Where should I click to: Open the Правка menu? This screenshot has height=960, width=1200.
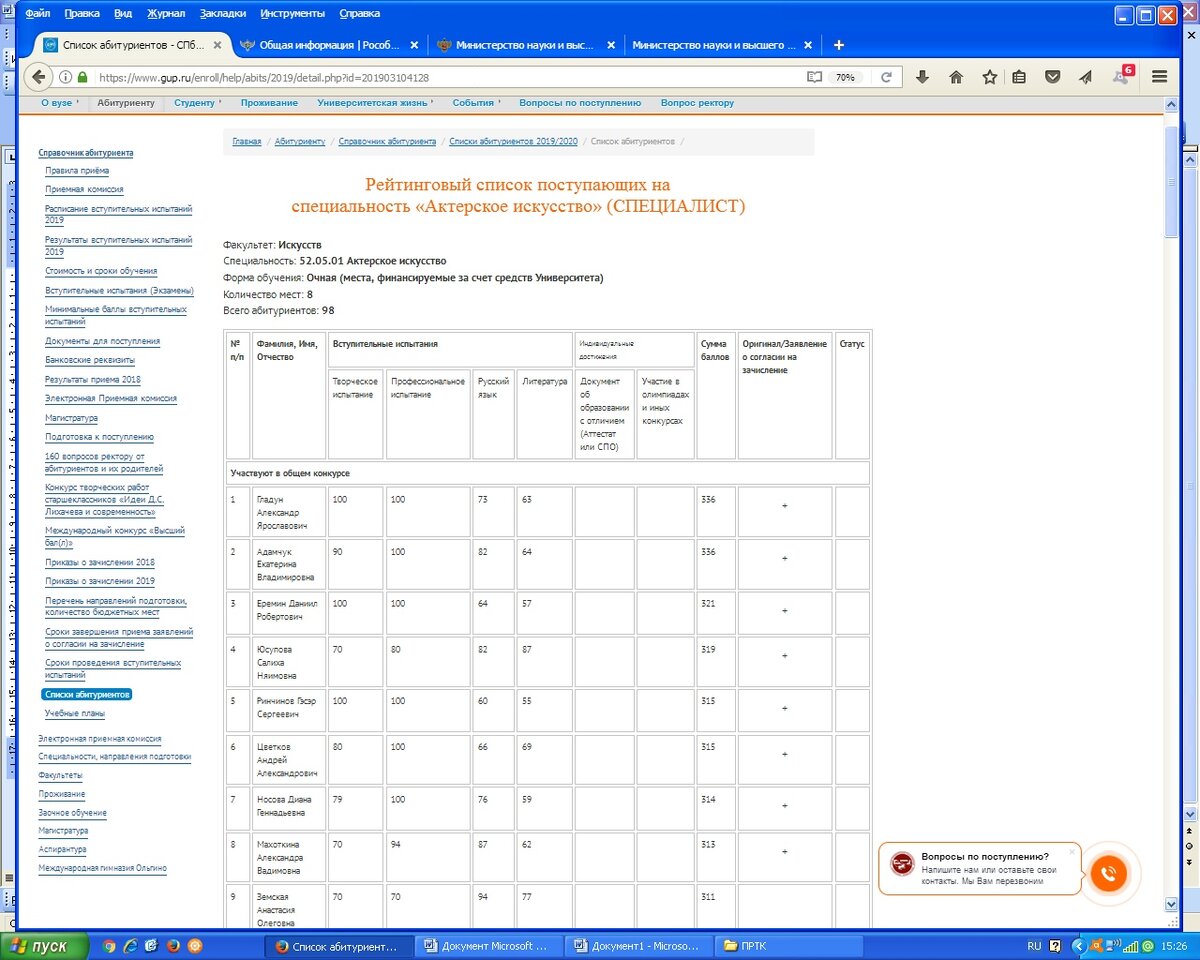coord(82,14)
